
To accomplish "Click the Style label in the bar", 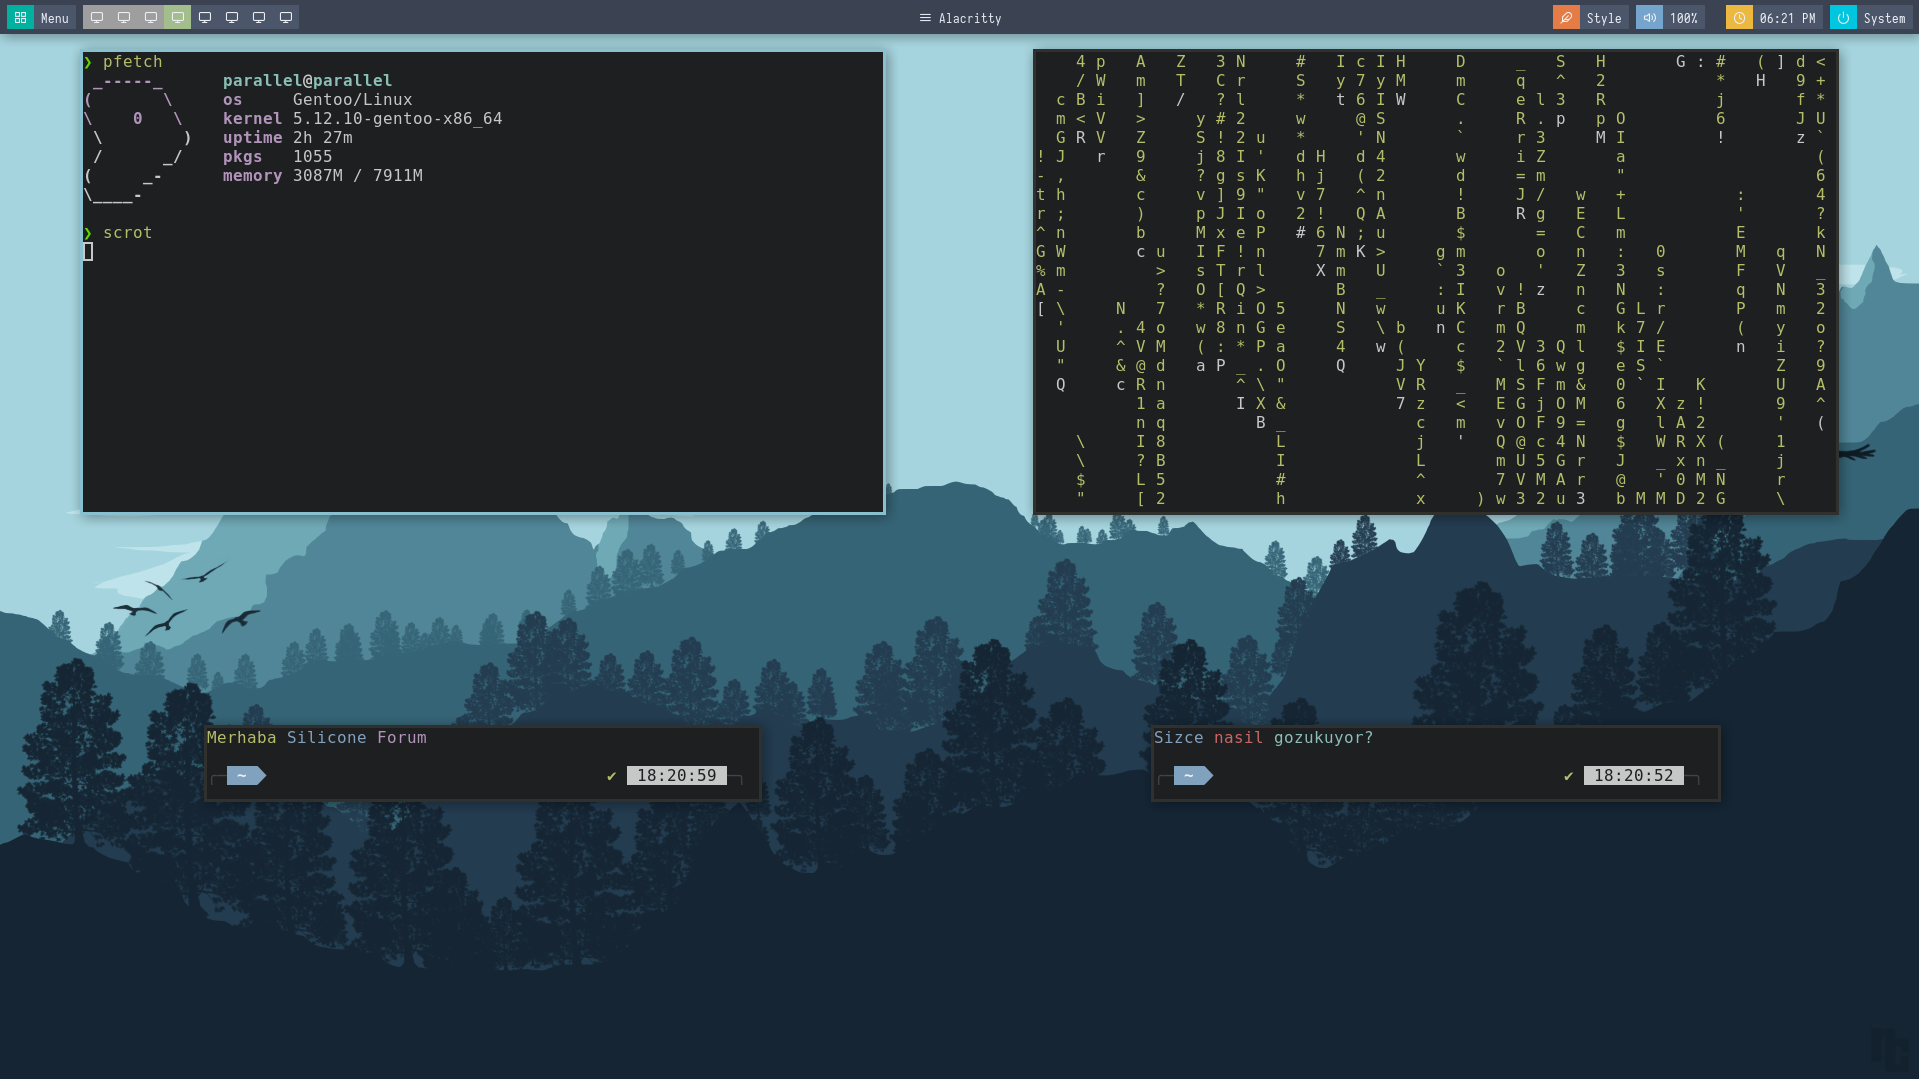I will (1604, 18).
